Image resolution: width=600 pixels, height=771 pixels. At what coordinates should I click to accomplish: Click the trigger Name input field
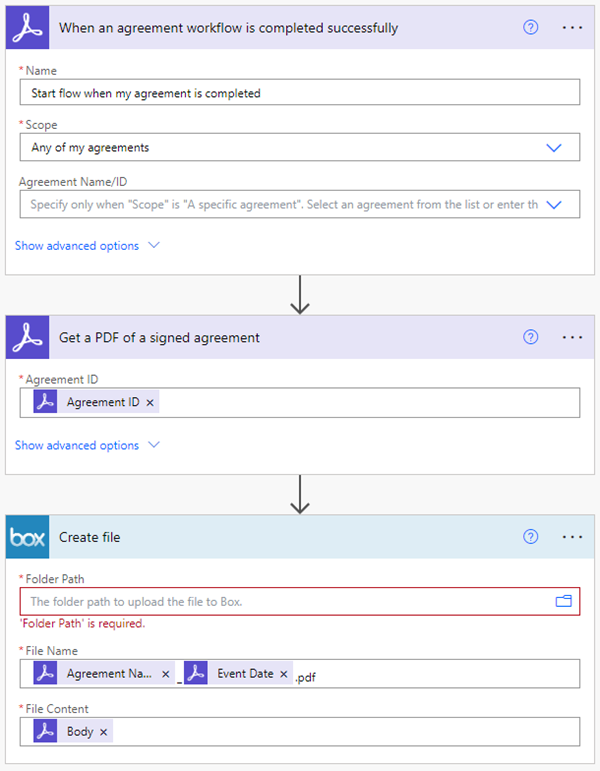click(300, 93)
